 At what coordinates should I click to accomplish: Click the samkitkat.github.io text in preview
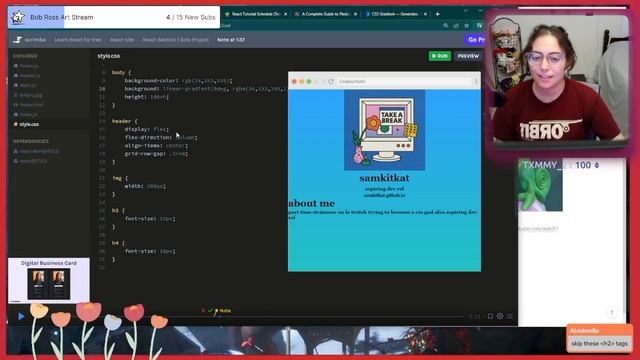[x=384, y=195]
